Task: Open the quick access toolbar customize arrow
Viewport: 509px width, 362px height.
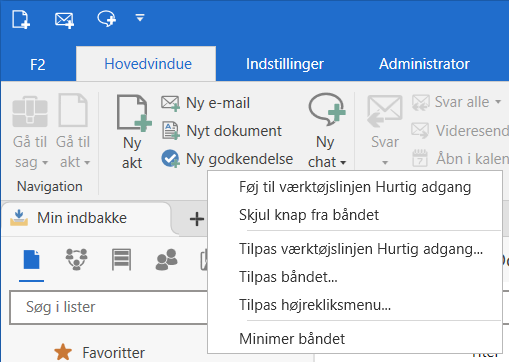Action: pyautogui.click(x=140, y=18)
